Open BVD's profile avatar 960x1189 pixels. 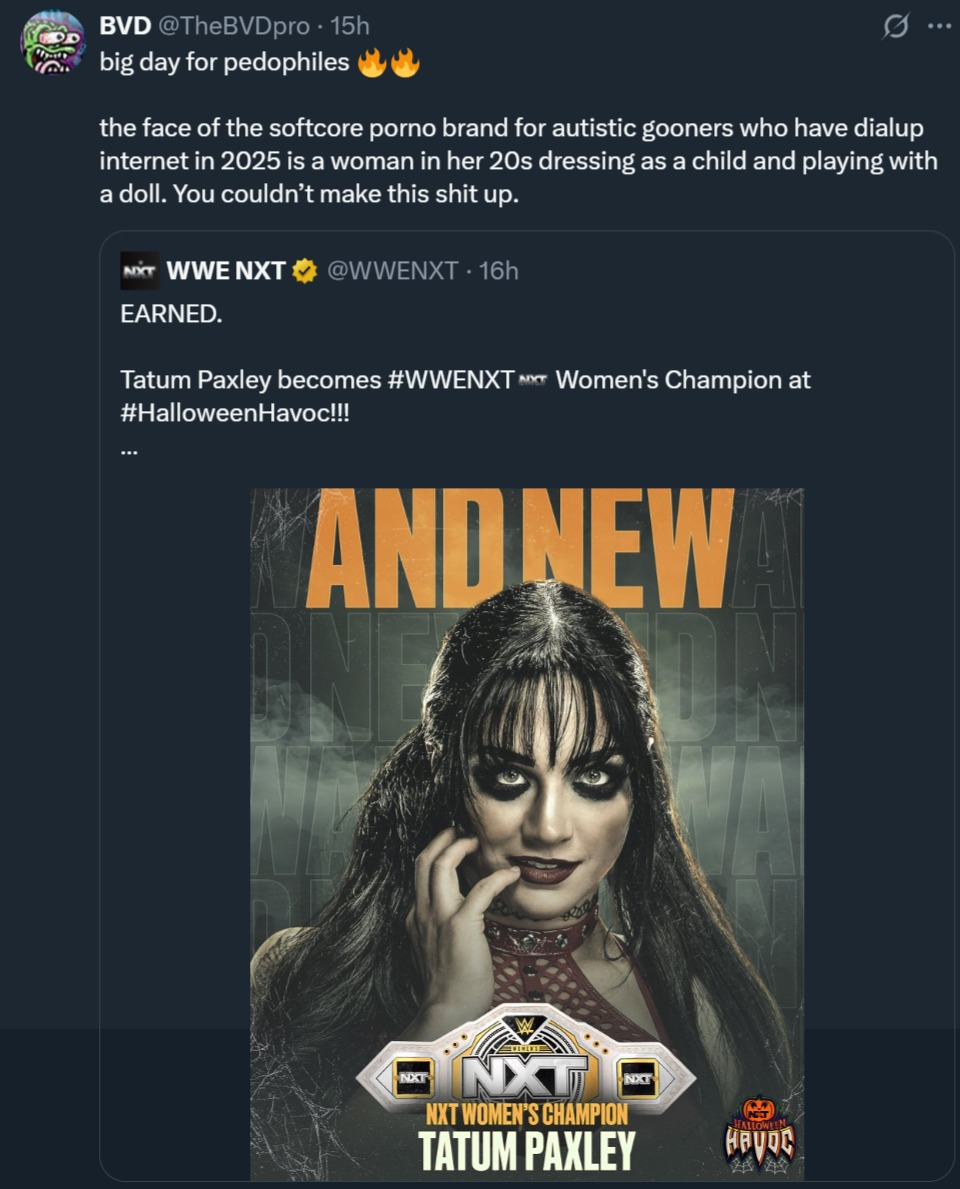pyautogui.click(x=52, y=42)
